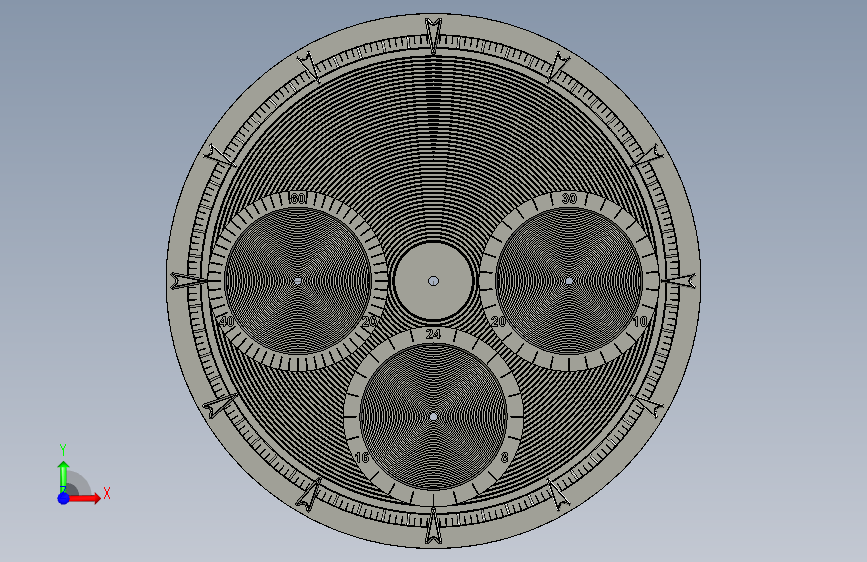The height and width of the screenshot is (562, 867).
Task: Select the "24" numeral on the bottom subdial
Action: coord(434,334)
